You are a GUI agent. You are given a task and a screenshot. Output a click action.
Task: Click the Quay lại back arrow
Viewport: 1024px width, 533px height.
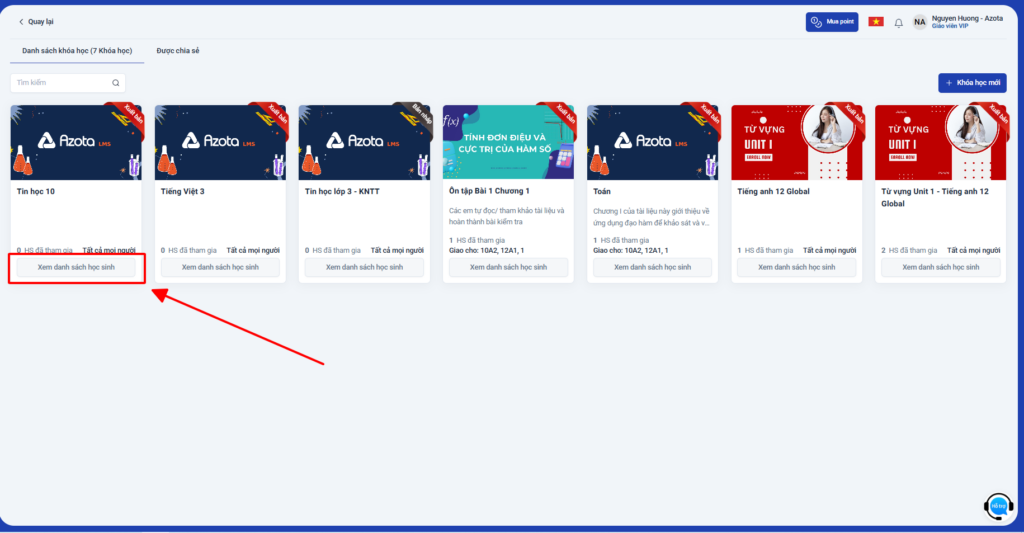click(x=22, y=21)
